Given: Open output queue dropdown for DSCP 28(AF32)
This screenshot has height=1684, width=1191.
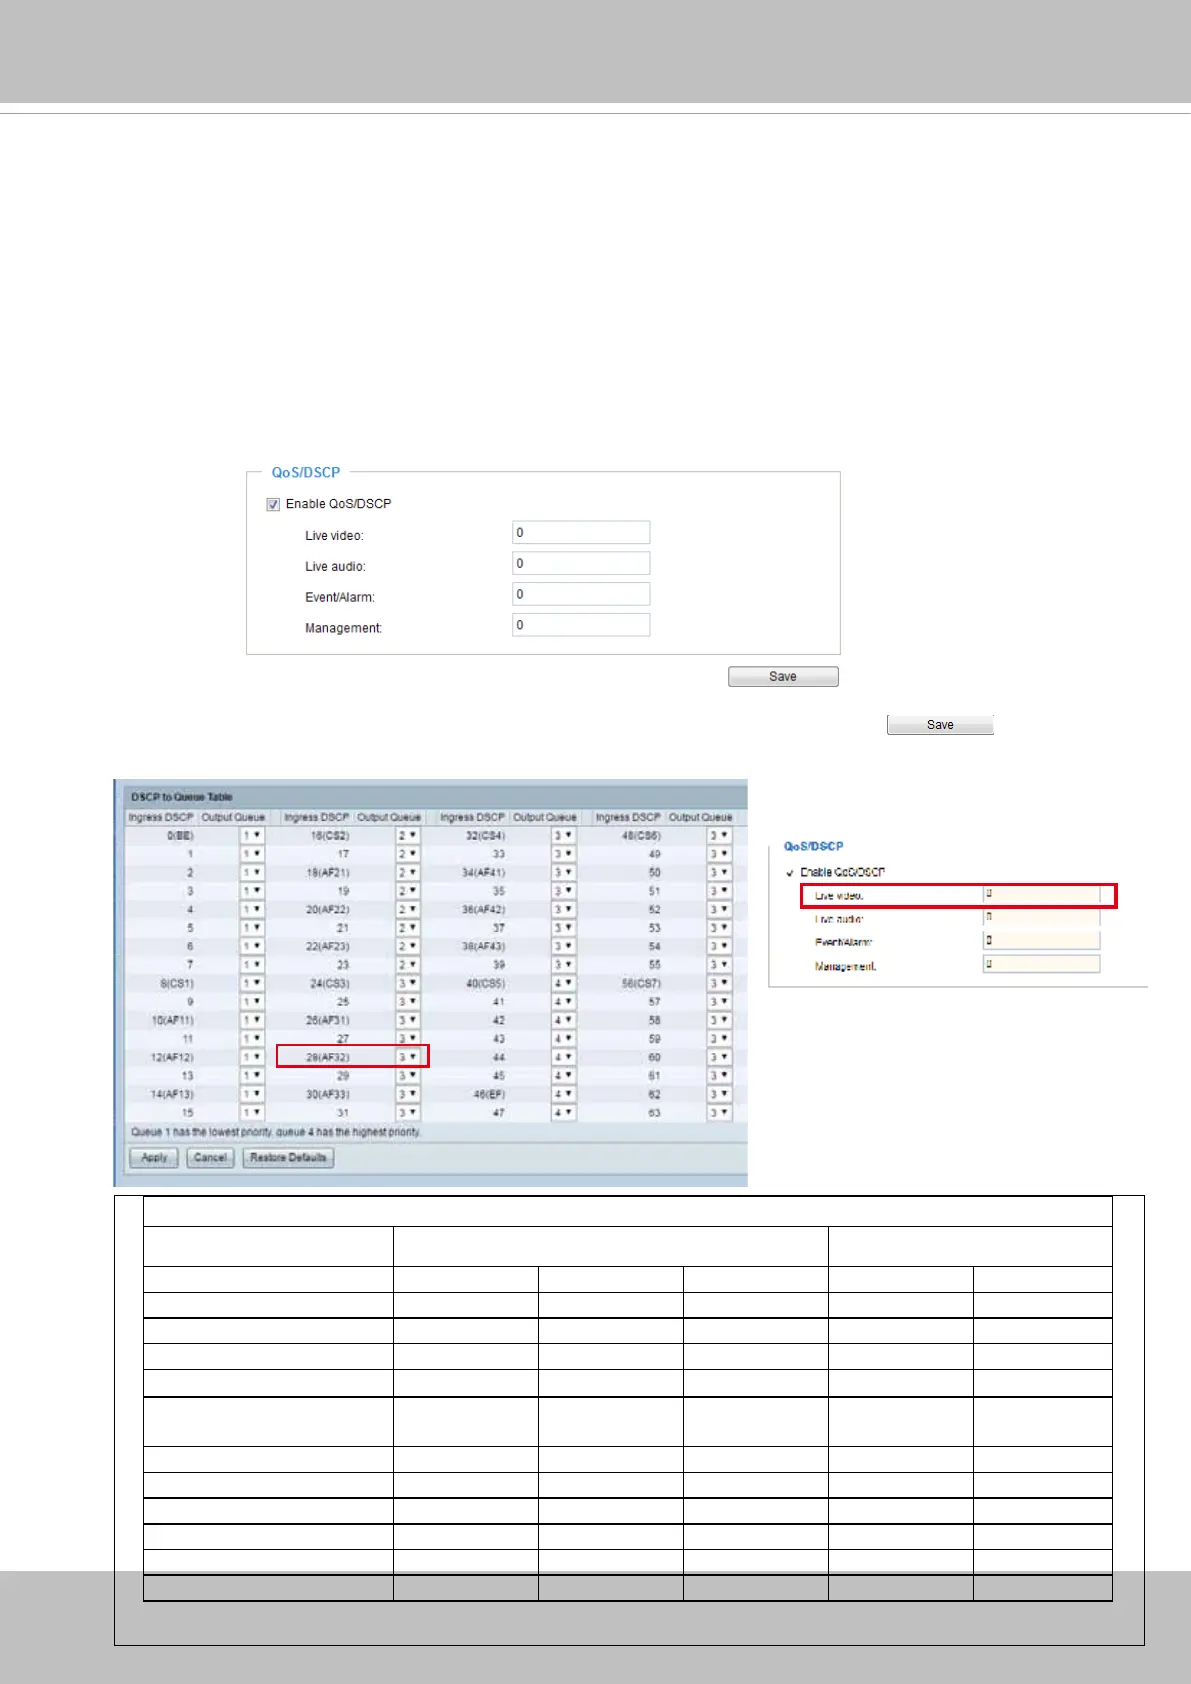Looking at the screenshot, I should [x=408, y=1057].
